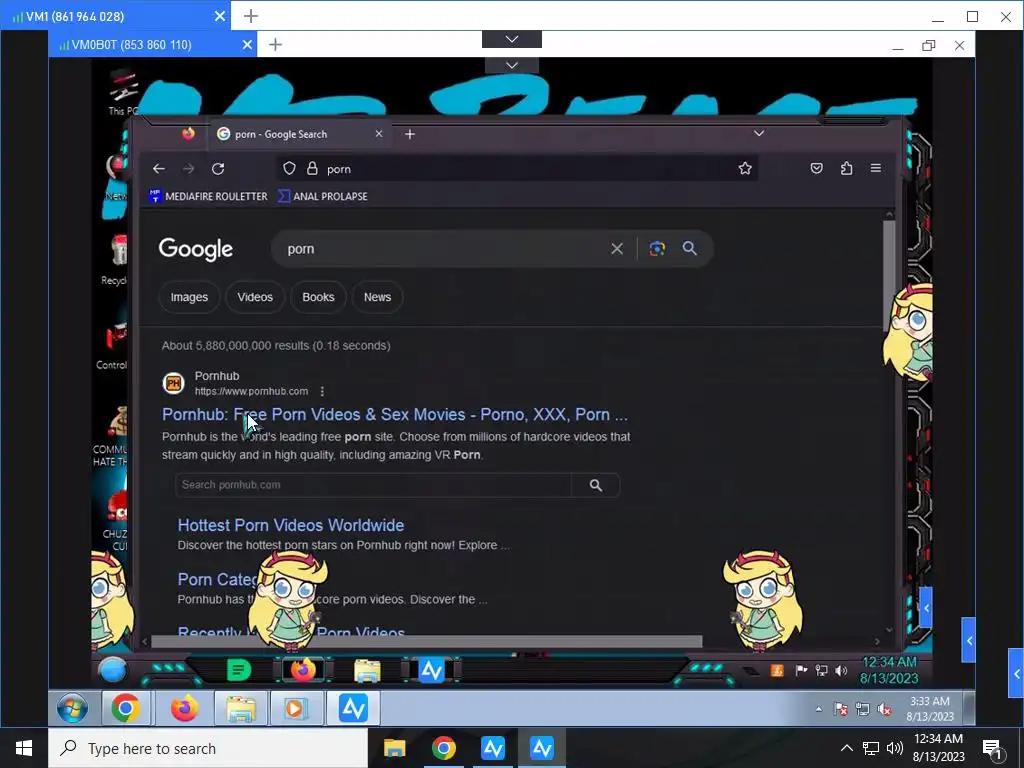The image size is (1024, 768).
Task: Close the VM0B0T session tab
Action: [x=247, y=44]
